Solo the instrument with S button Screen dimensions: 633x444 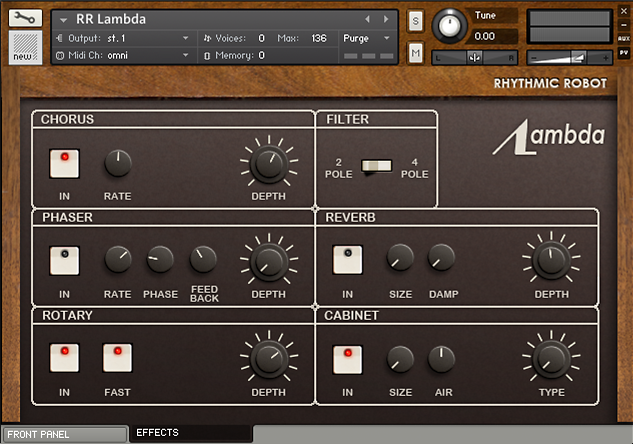tap(415, 21)
